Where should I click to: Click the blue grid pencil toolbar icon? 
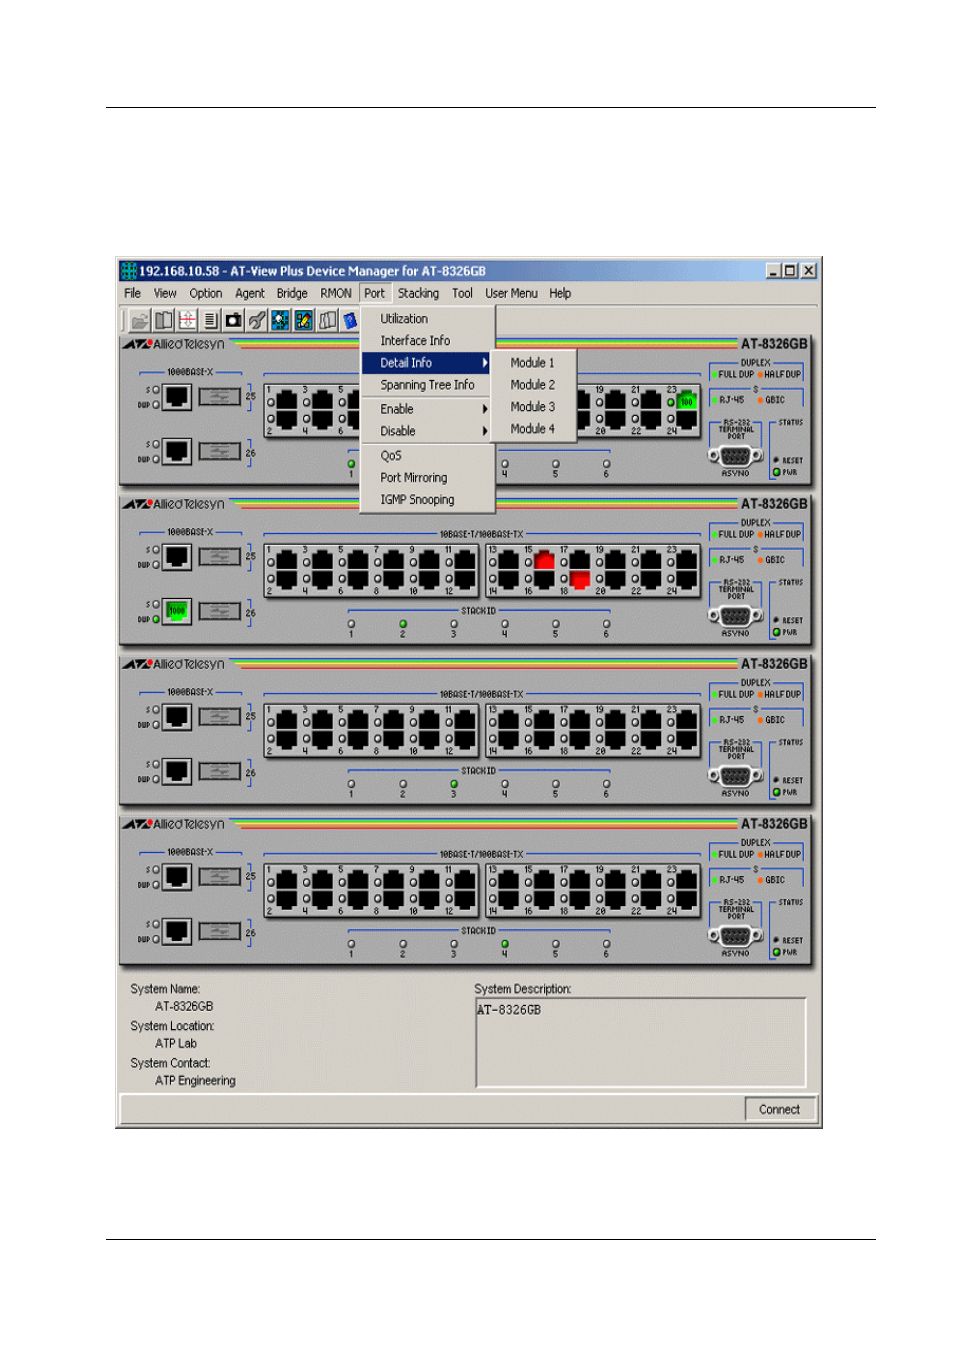point(303,320)
